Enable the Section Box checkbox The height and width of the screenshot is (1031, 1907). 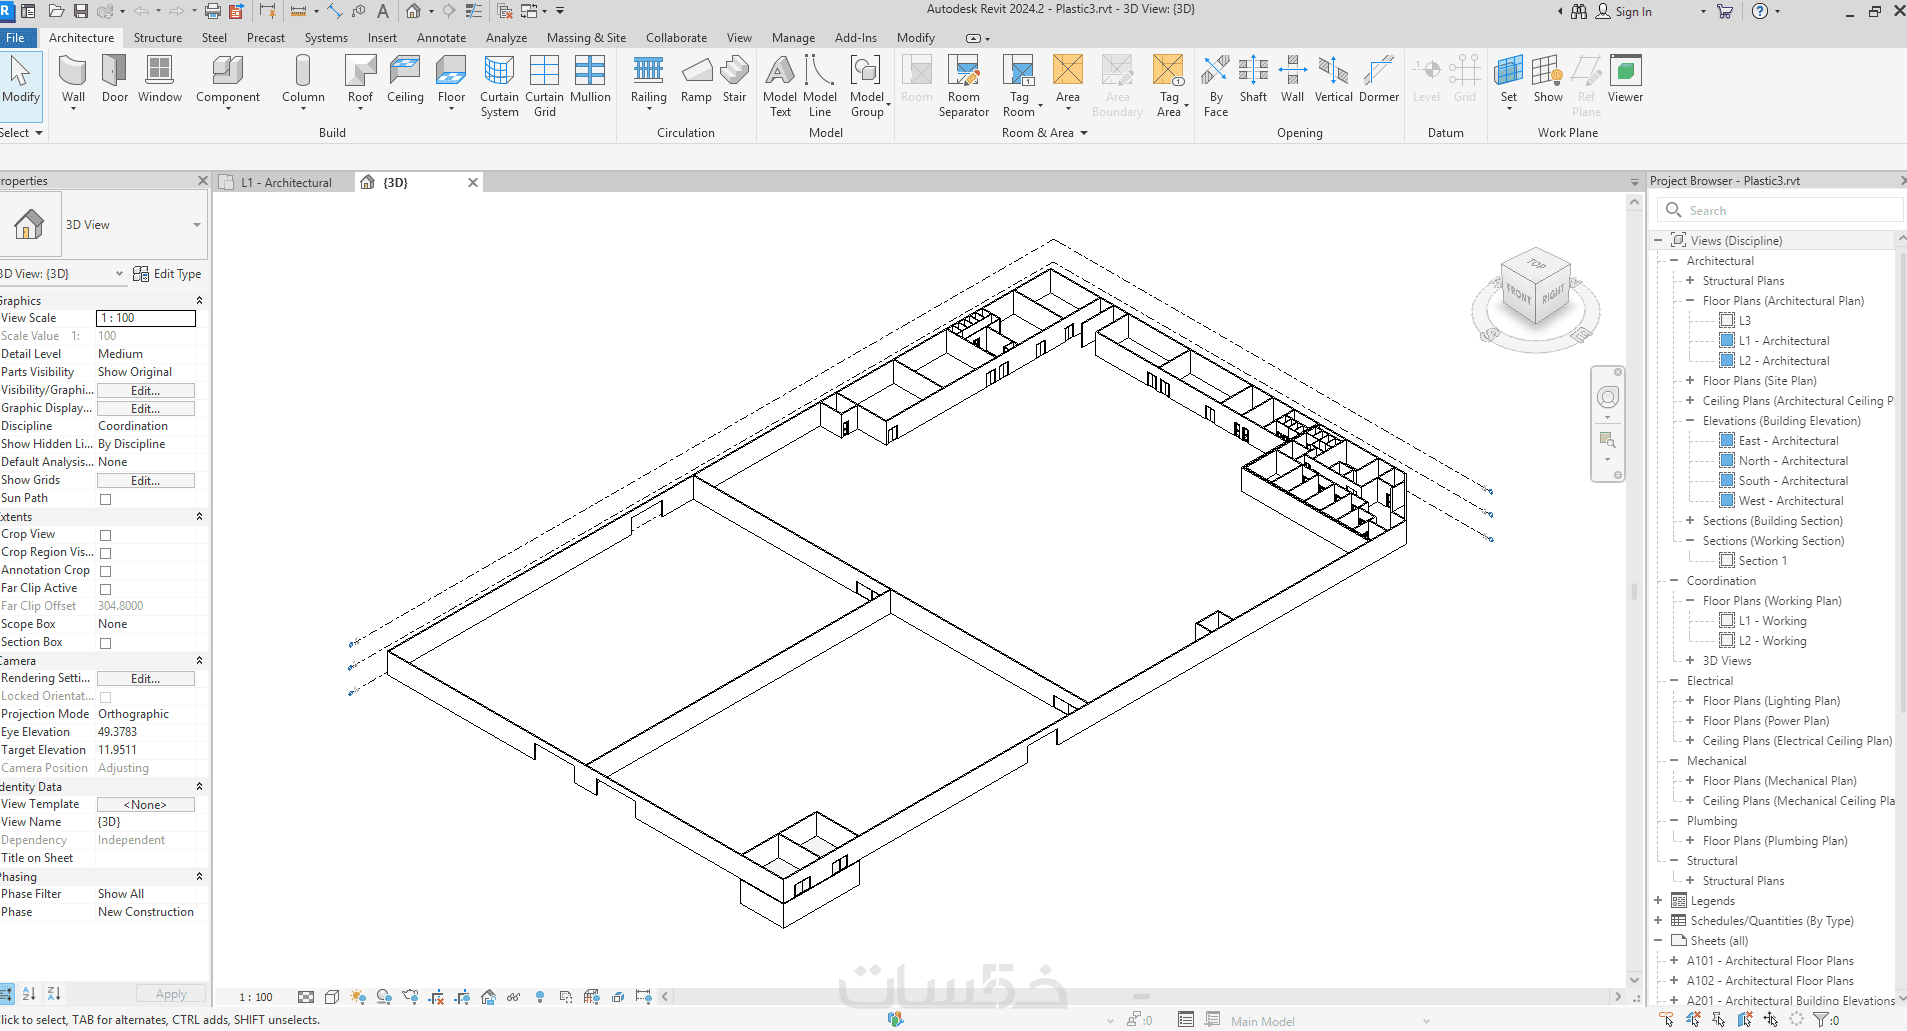pos(105,643)
